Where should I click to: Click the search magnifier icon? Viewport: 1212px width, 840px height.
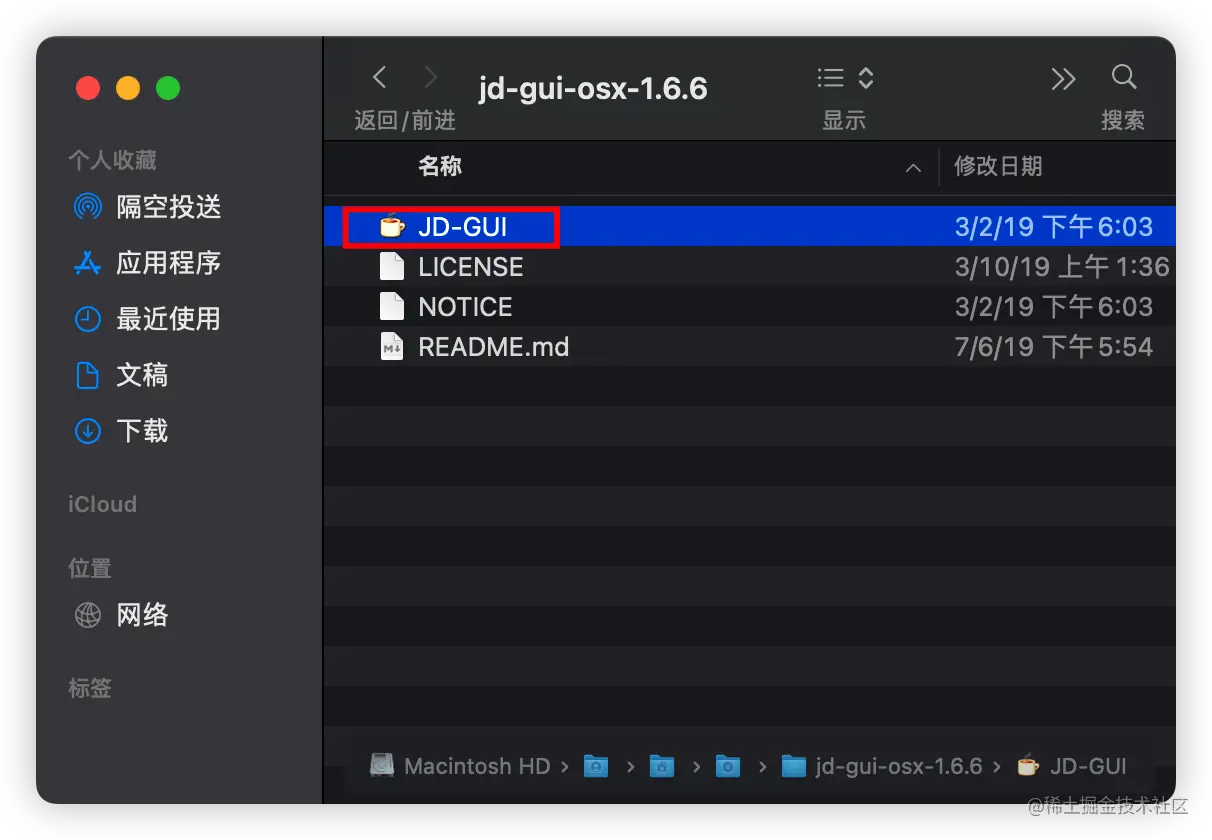click(x=1124, y=77)
